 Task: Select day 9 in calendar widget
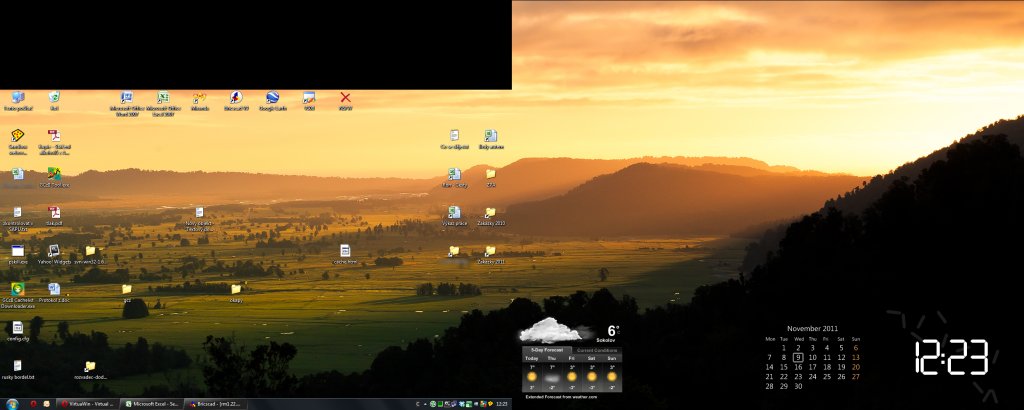point(798,357)
